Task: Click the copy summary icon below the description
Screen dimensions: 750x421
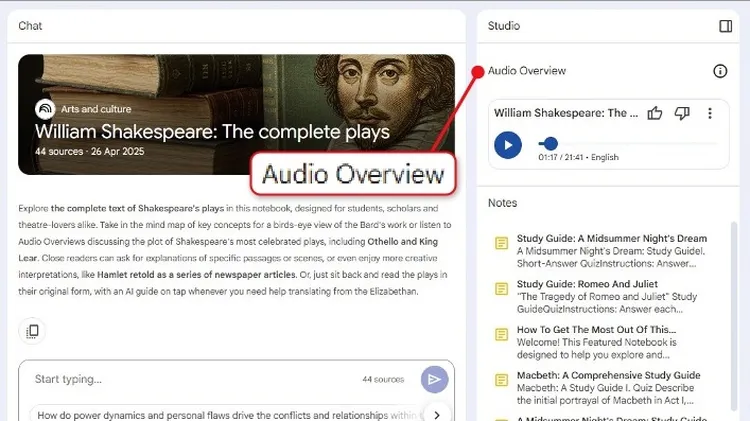Action: (32, 331)
